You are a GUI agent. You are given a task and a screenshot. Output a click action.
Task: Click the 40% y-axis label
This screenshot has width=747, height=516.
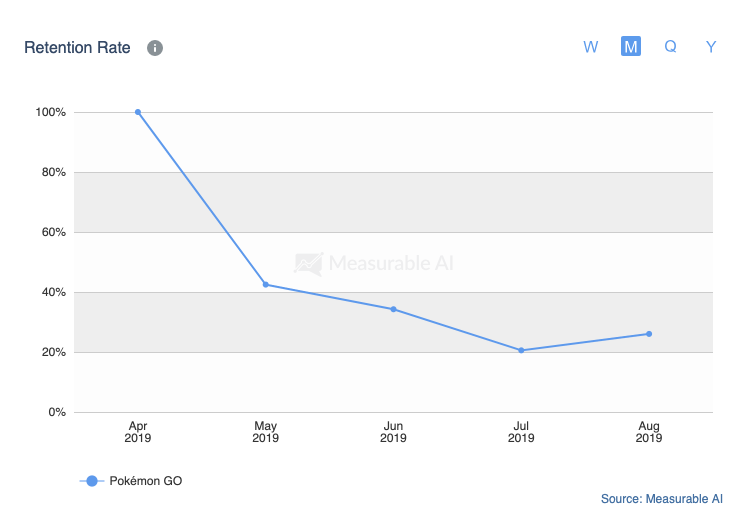click(x=54, y=292)
